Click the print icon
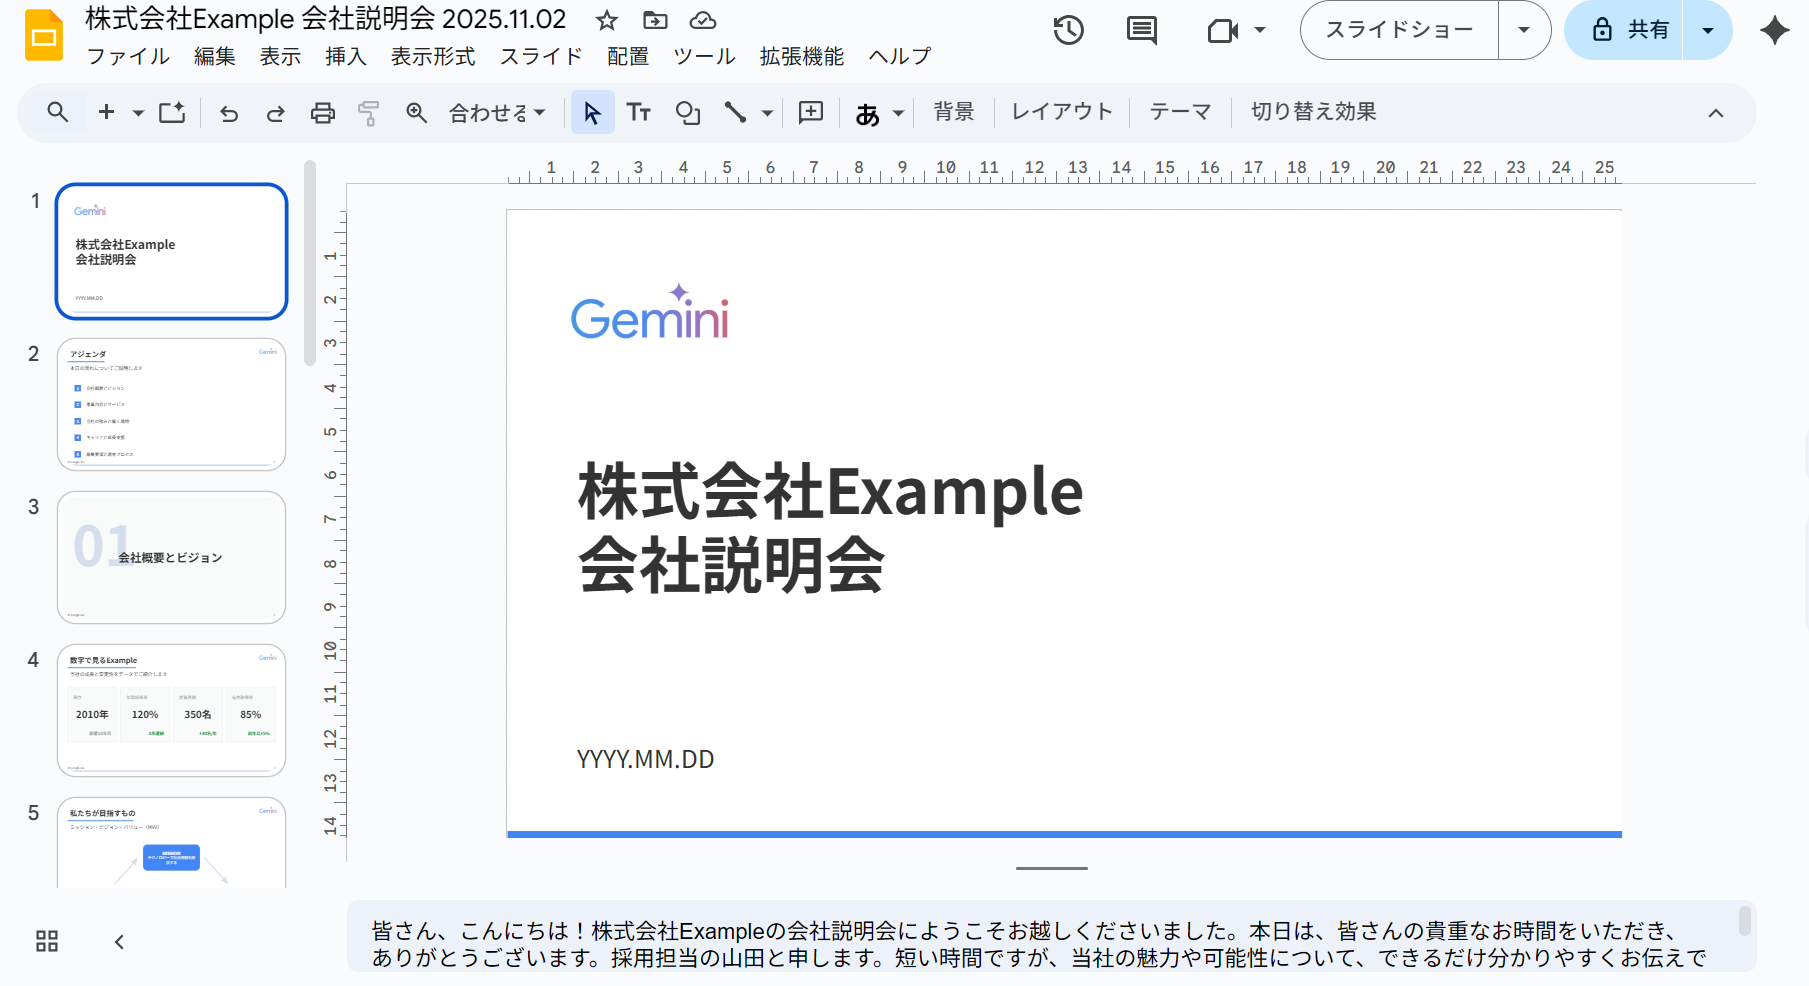 coord(322,113)
